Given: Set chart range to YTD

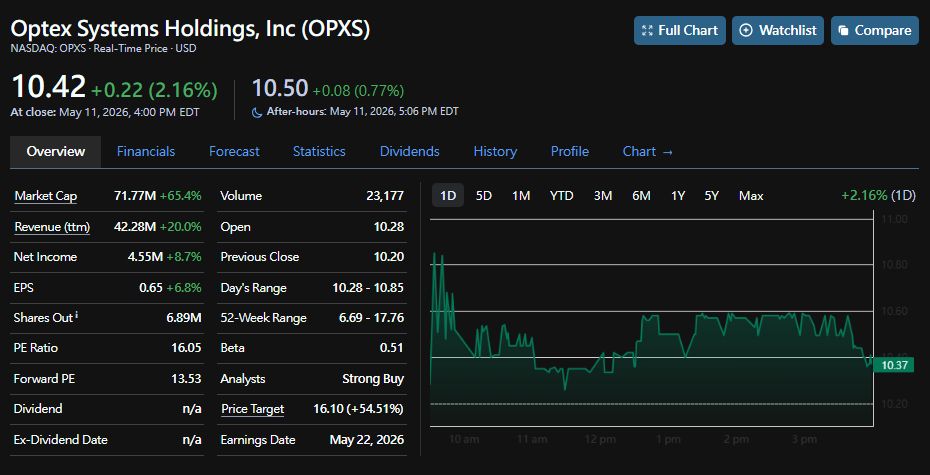Looking at the screenshot, I should pos(561,196).
